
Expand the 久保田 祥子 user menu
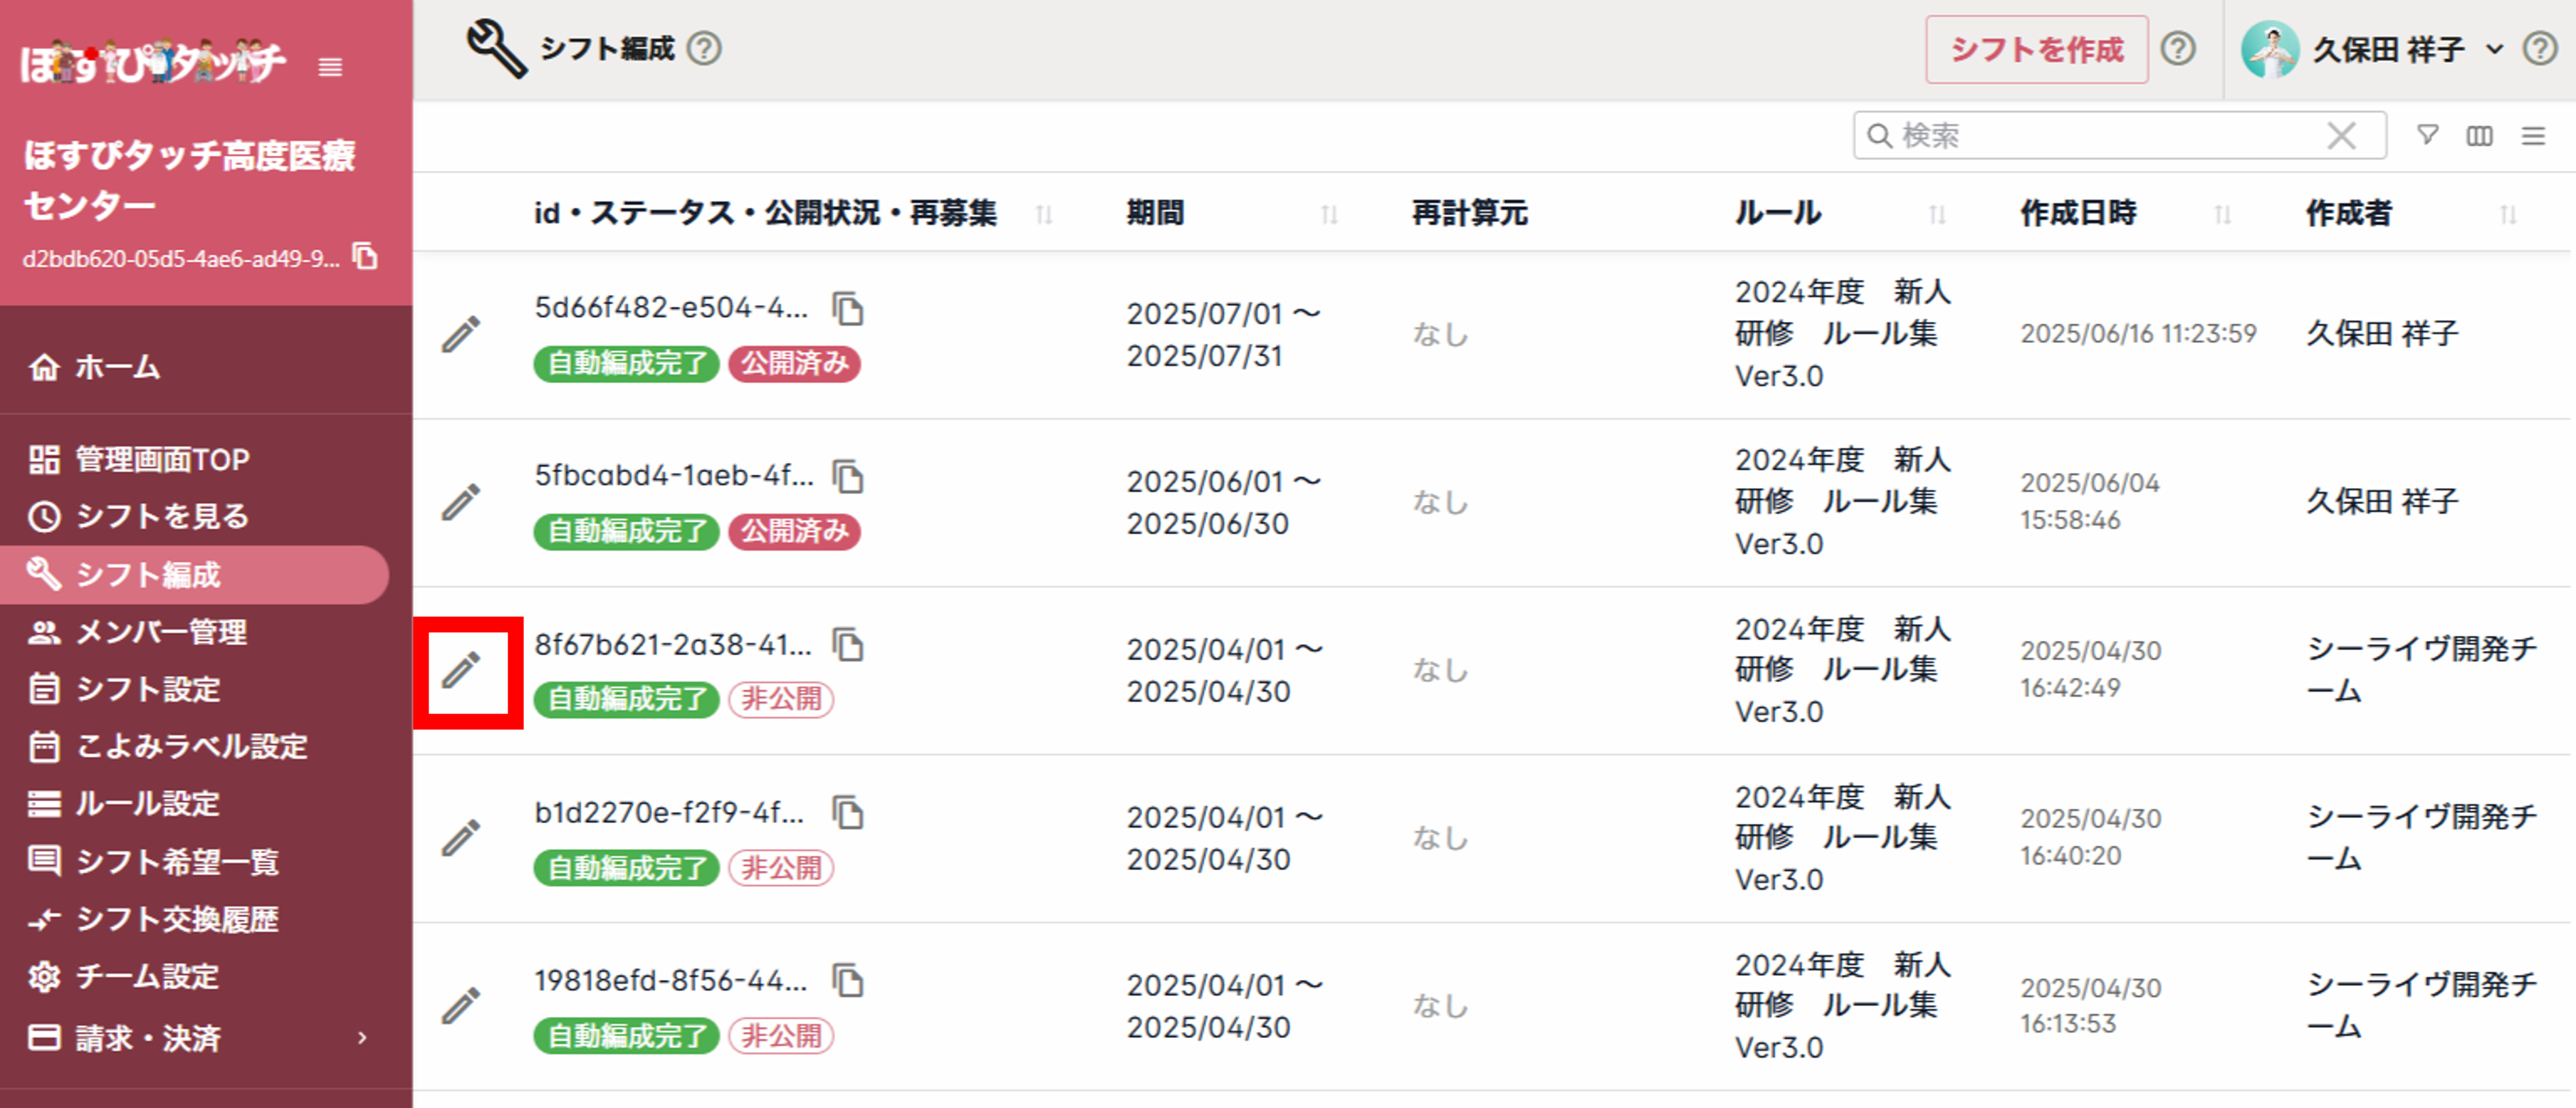pyautogui.click(x=2494, y=49)
